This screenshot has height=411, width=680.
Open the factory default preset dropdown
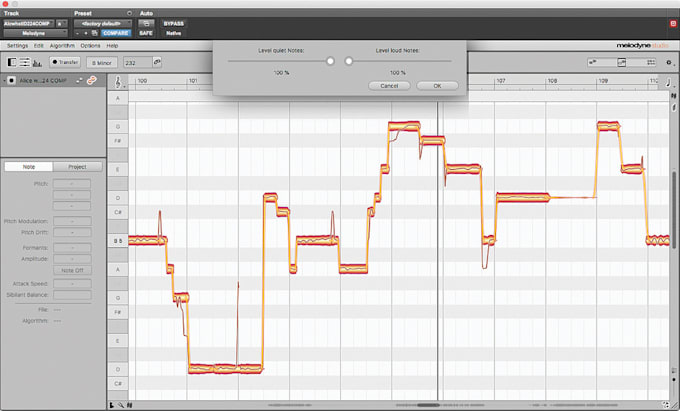pyautogui.click(x=103, y=23)
